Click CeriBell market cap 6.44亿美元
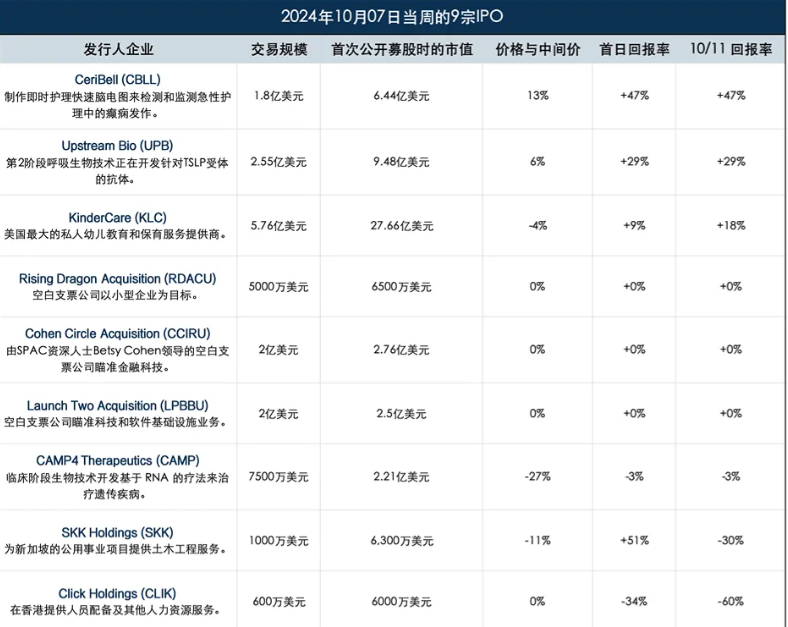The width and height of the screenshot is (788, 627). click(x=401, y=95)
